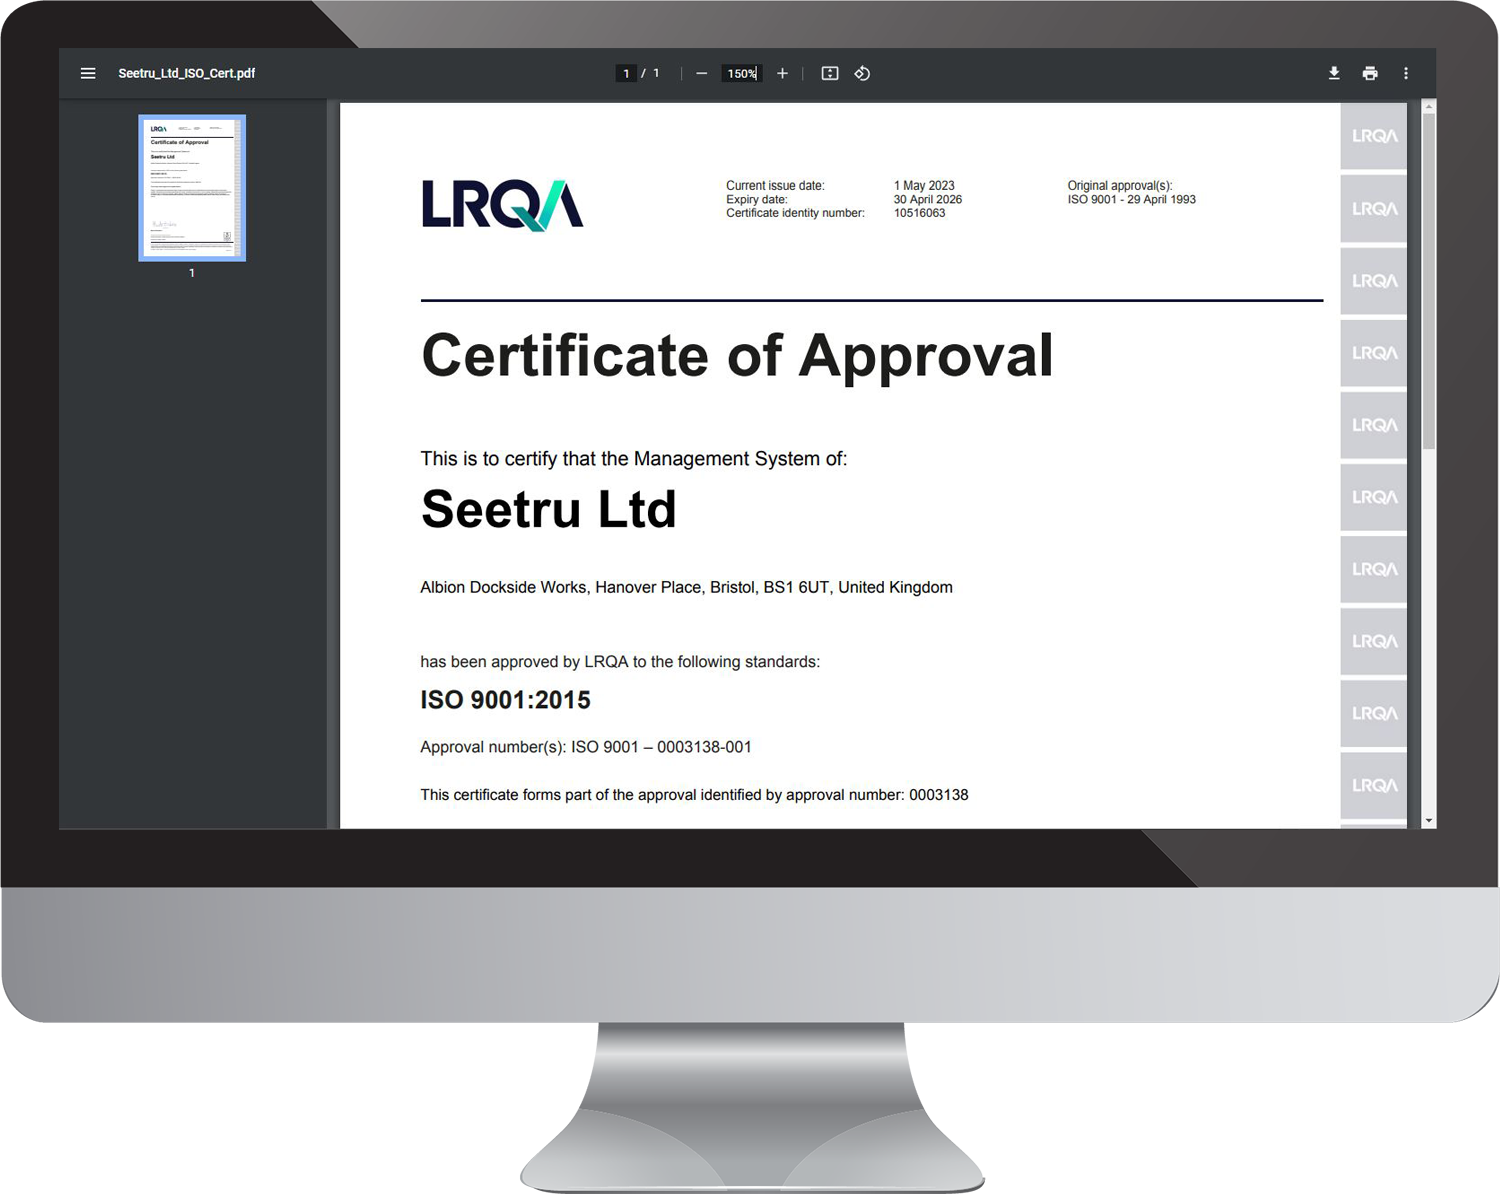This screenshot has height=1194, width=1500.
Task: Click the Seetru Ltd company name
Action: (x=548, y=509)
